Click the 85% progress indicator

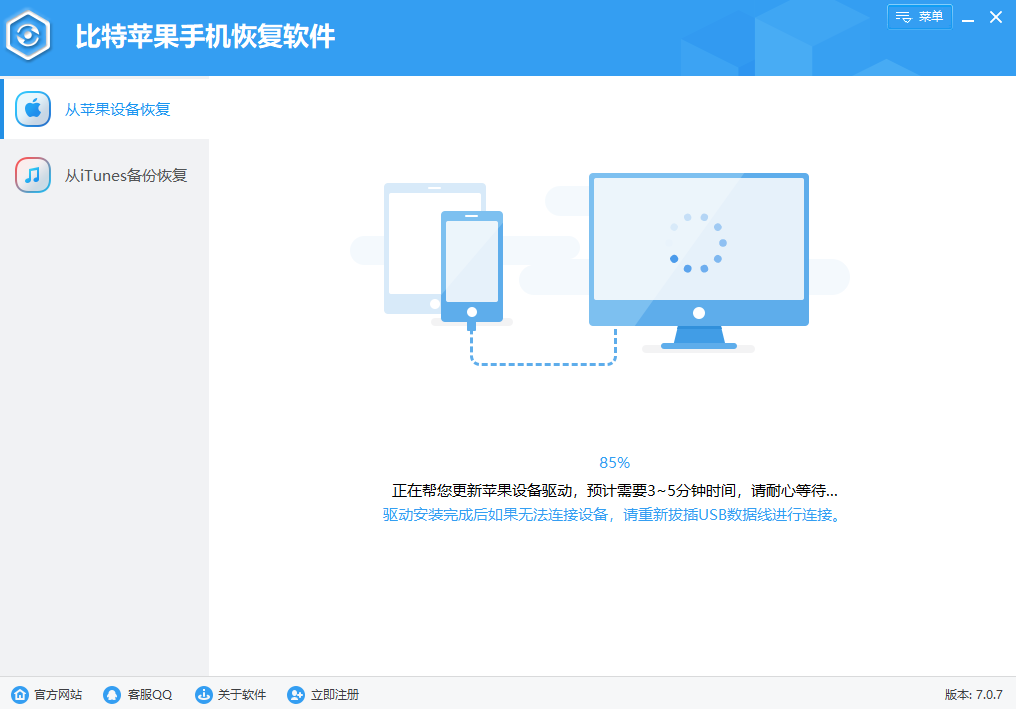[614, 462]
